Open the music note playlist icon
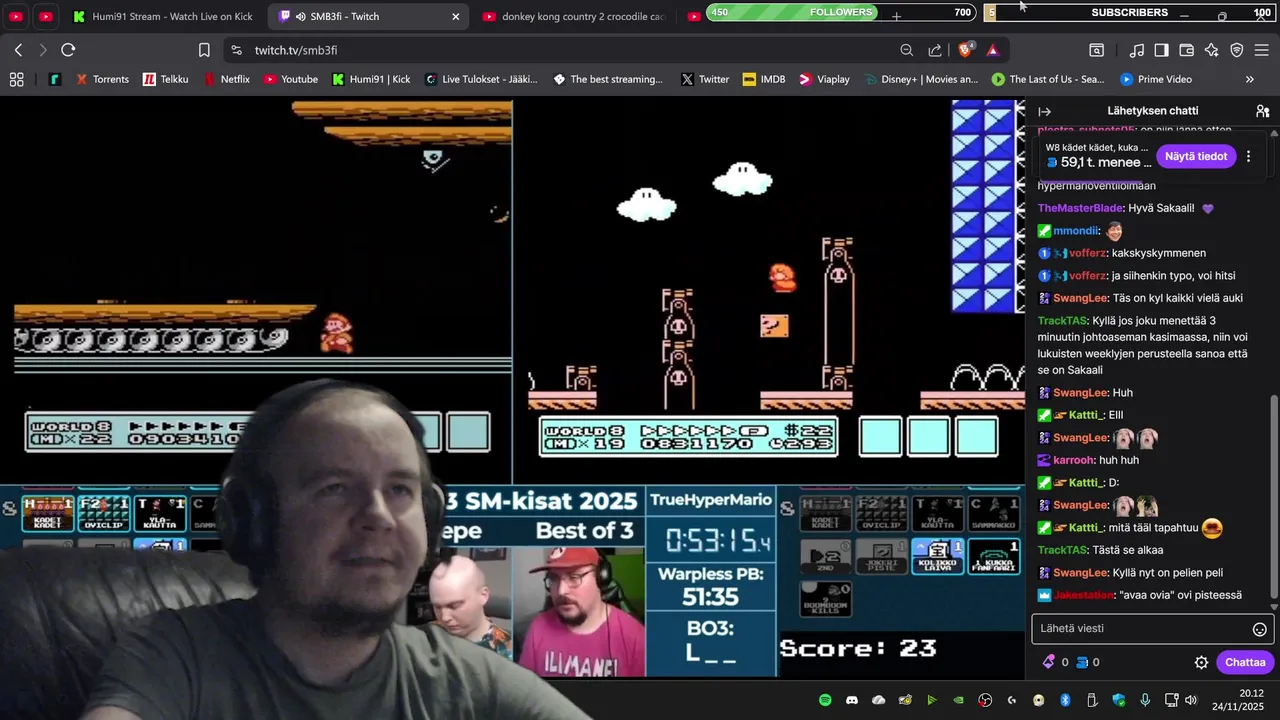Image resolution: width=1280 pixels, height=720 pixels. pyautogui.click(x=1137, y=50)
